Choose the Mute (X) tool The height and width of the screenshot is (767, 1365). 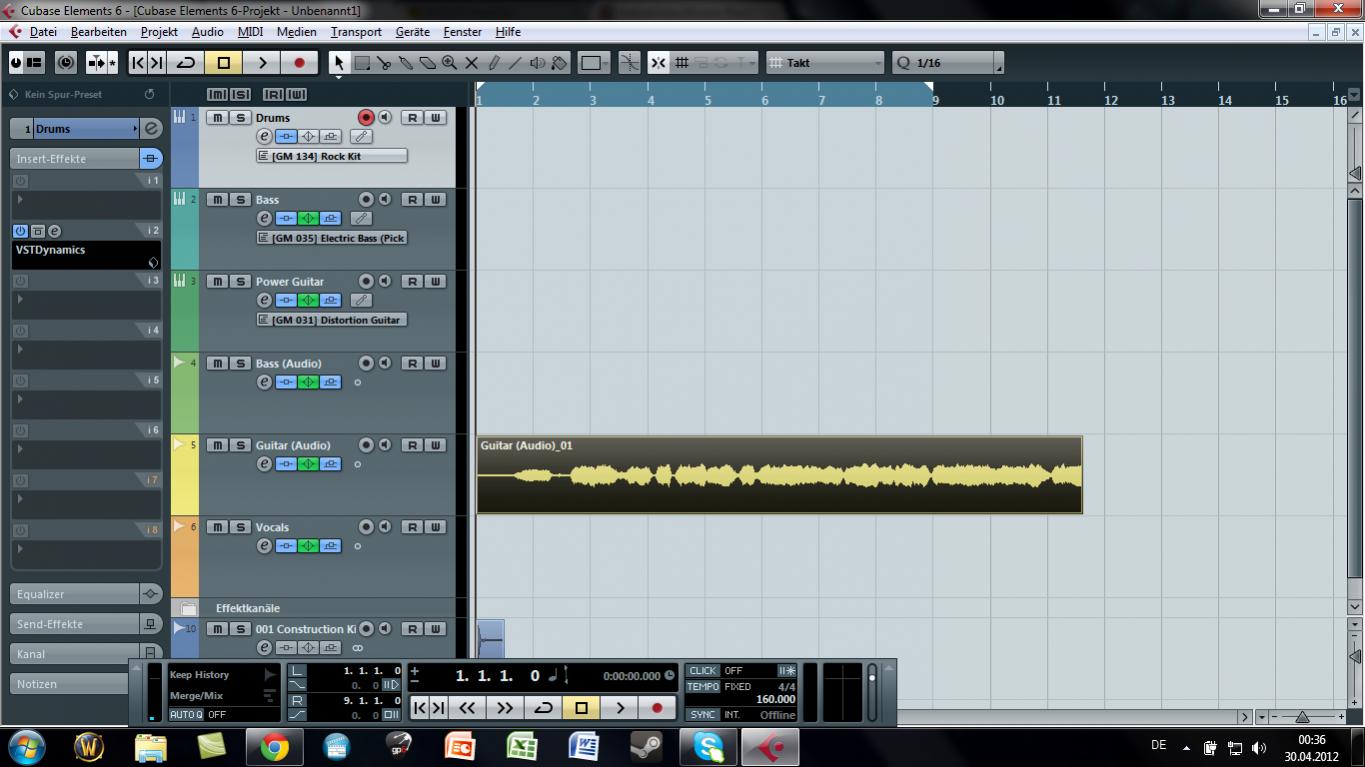pos(472,63)
